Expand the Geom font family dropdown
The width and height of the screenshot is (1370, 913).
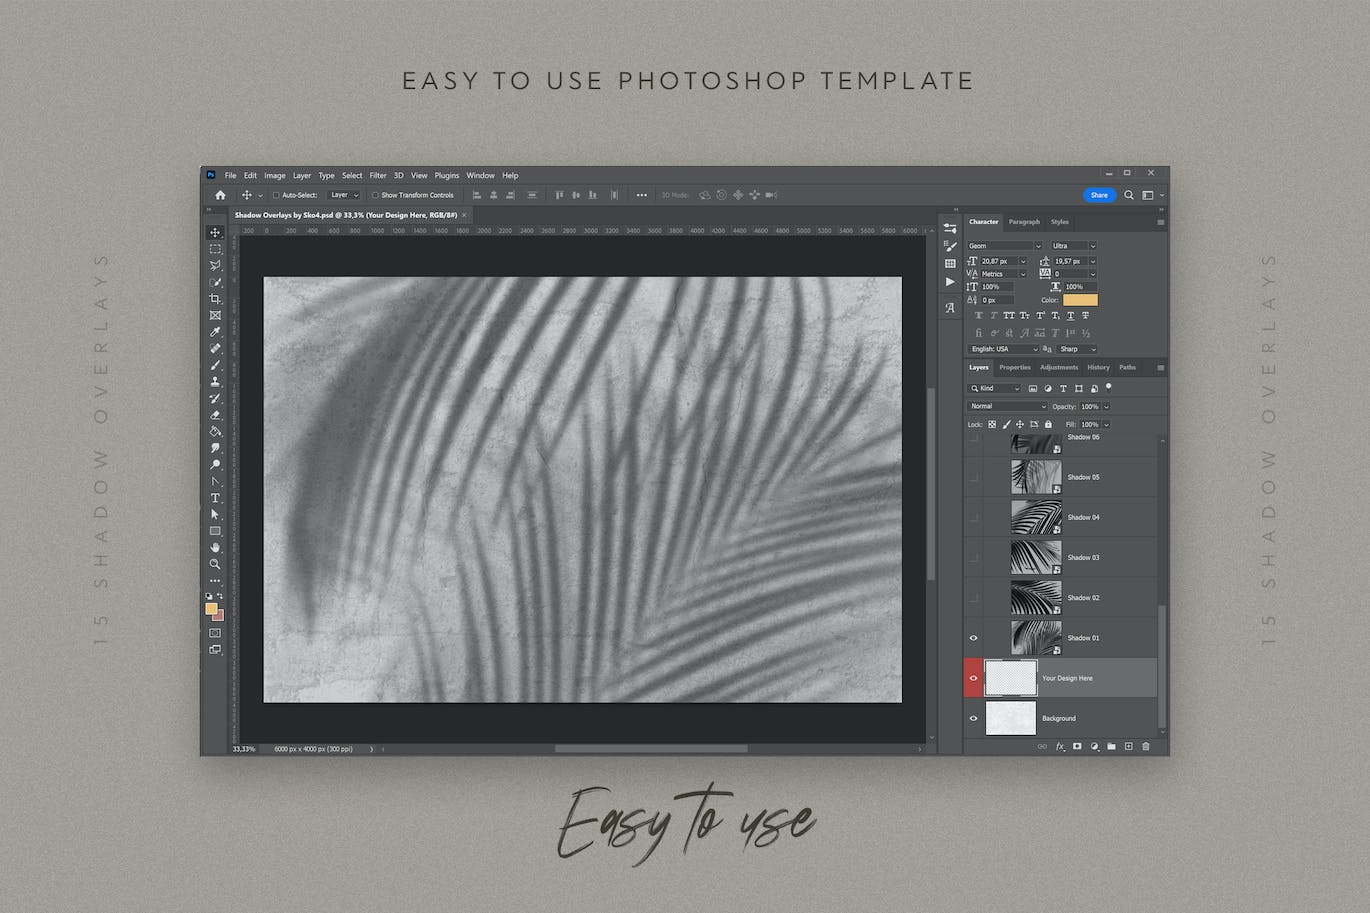(1005, 246)
